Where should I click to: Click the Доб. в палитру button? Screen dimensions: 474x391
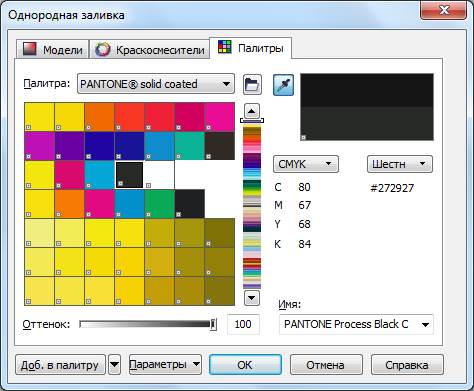click(60, 365)
